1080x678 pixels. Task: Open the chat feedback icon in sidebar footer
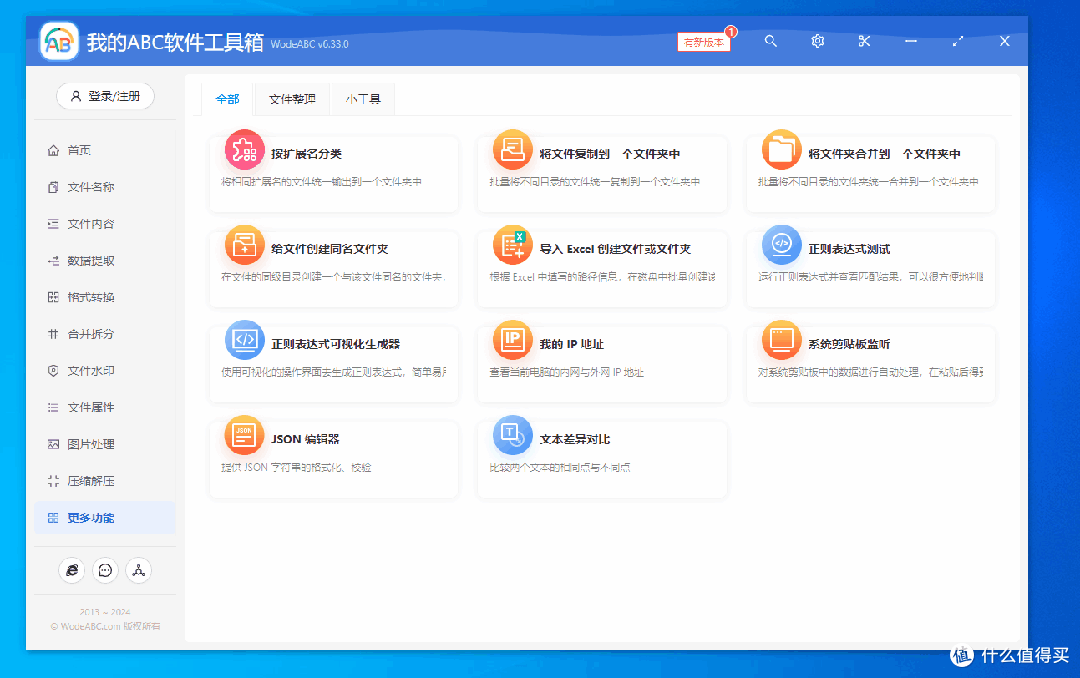pyautogui.click(x=105, y=571)
